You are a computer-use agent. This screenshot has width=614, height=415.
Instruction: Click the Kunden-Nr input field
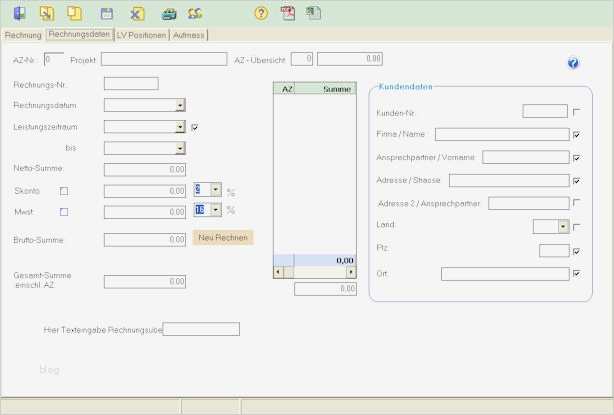(545, 111)
